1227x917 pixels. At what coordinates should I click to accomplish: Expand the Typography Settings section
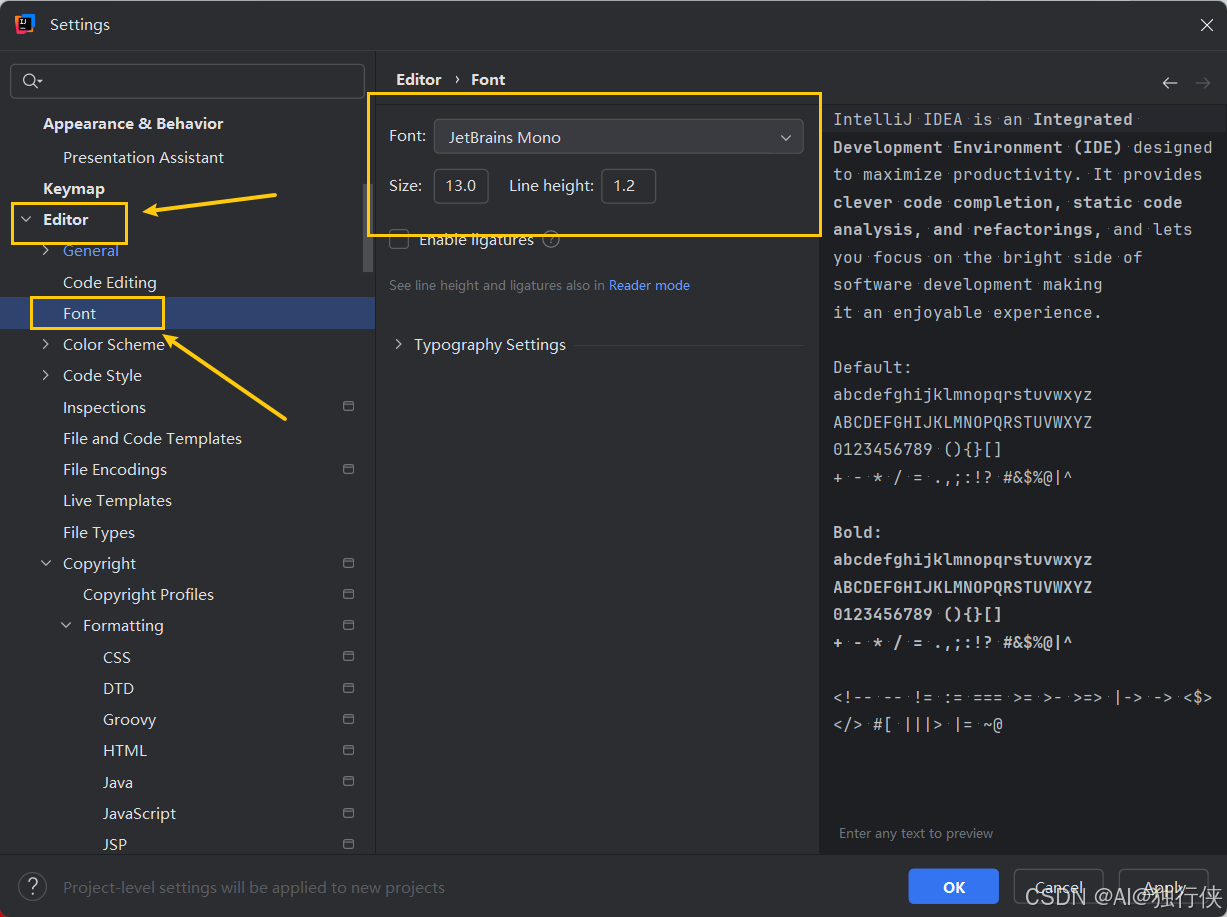(x=398, y=344)
